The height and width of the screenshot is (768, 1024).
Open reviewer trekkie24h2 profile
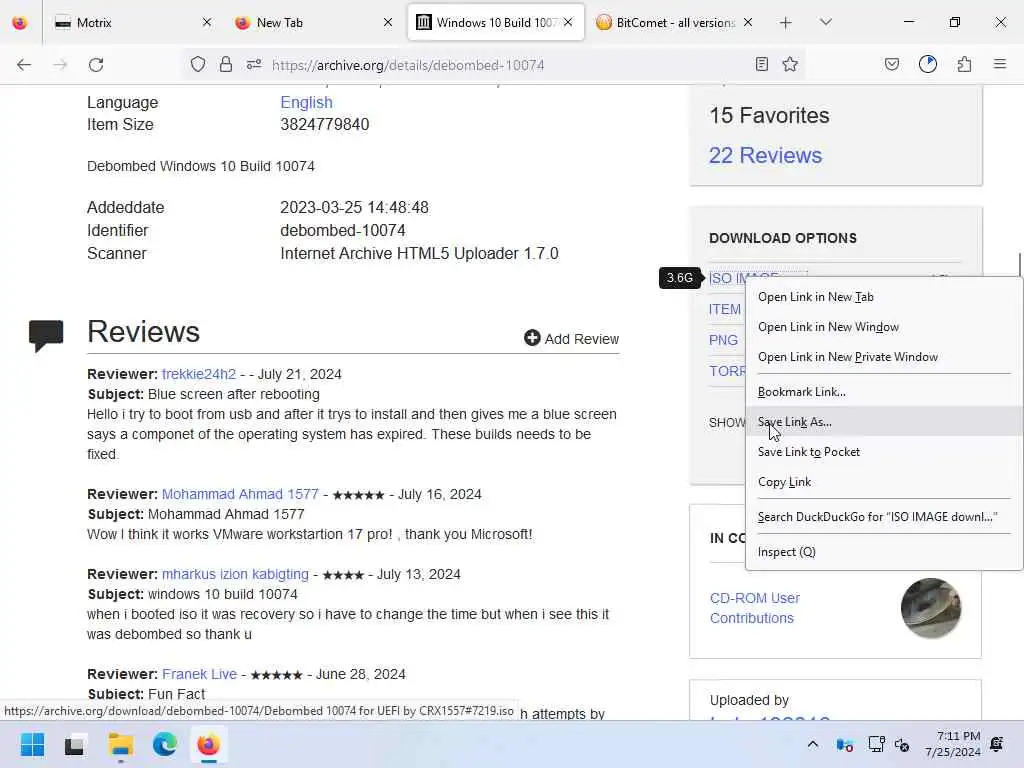pos(199,374)
